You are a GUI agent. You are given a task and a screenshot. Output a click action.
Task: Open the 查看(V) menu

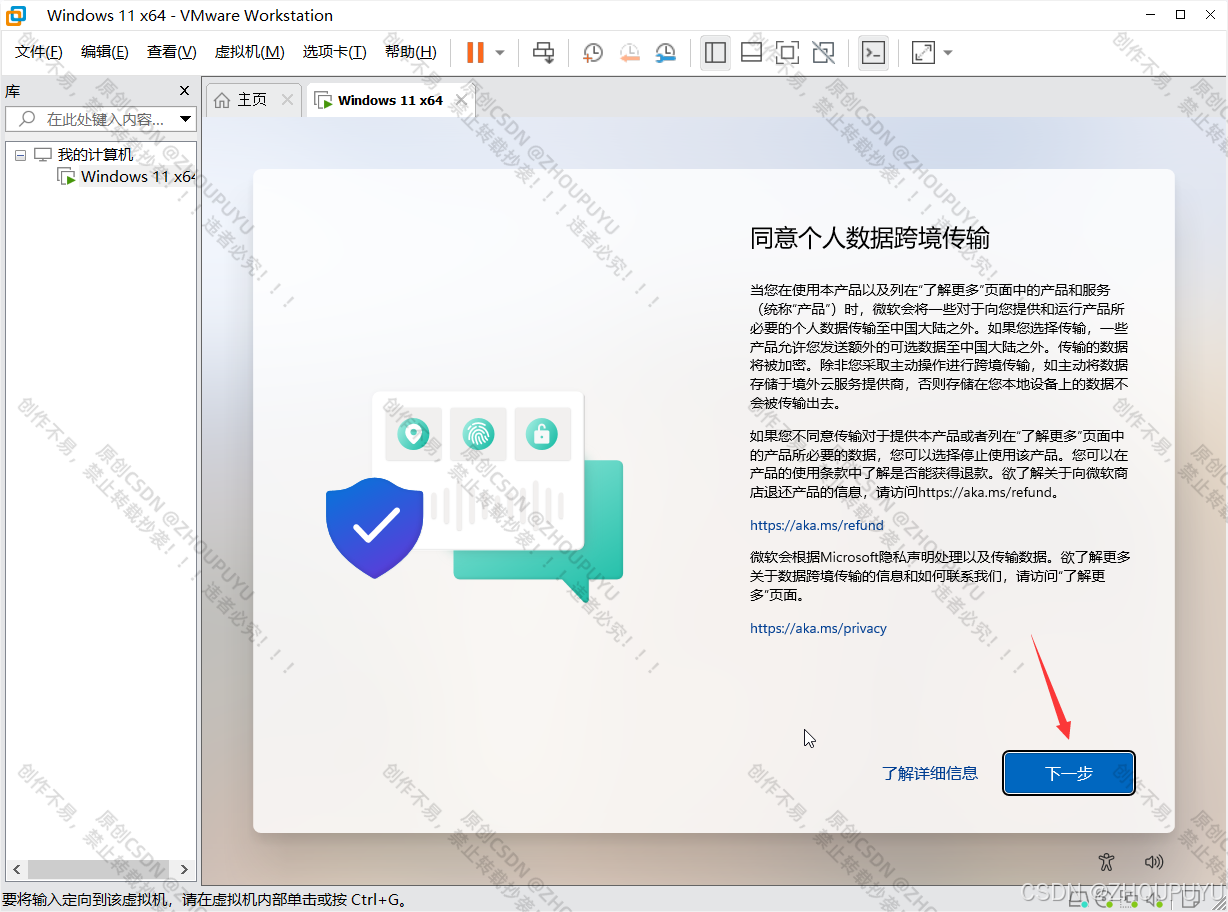tap(171, 52)
